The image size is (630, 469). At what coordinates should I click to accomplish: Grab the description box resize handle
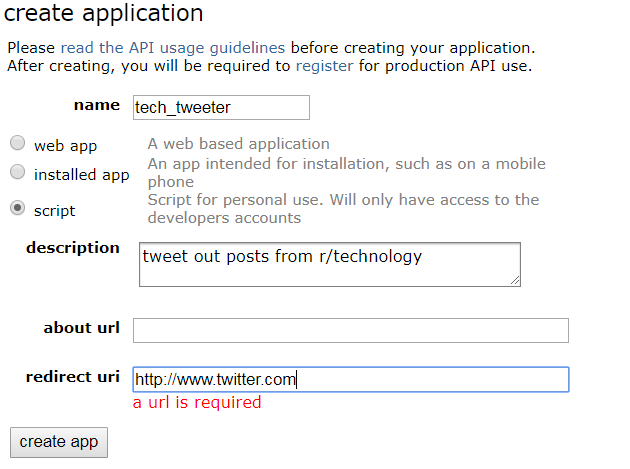click(x=515, y=281)
